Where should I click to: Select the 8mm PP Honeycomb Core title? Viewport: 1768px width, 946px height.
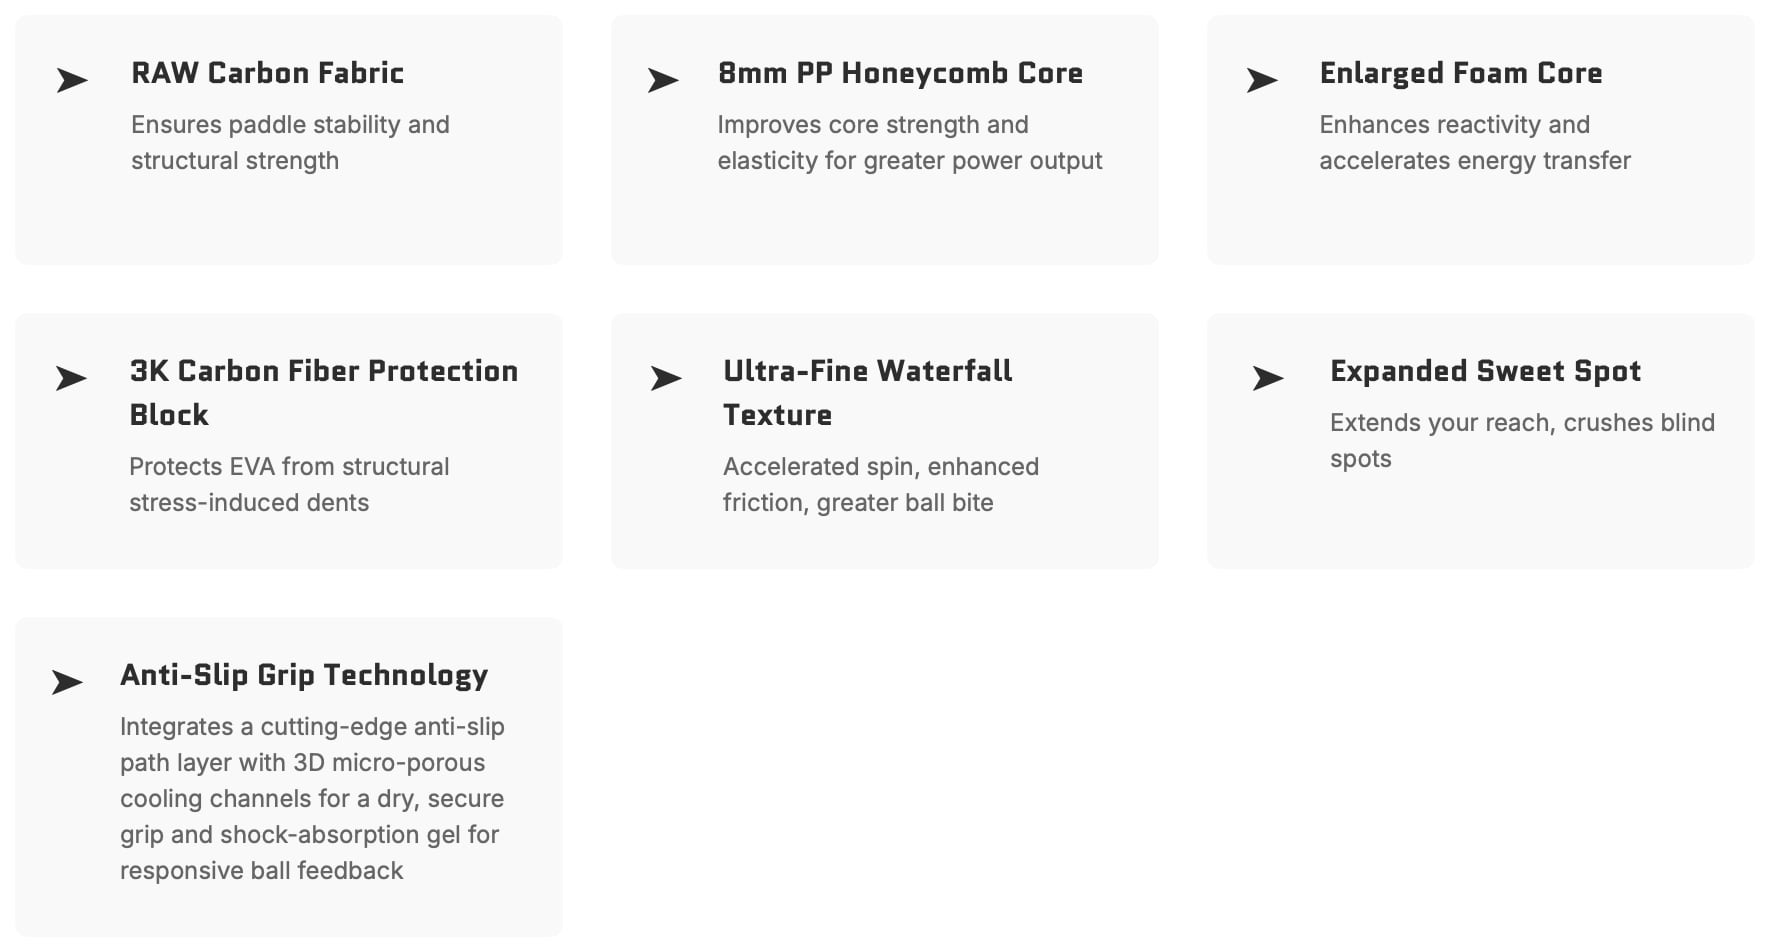900,73
